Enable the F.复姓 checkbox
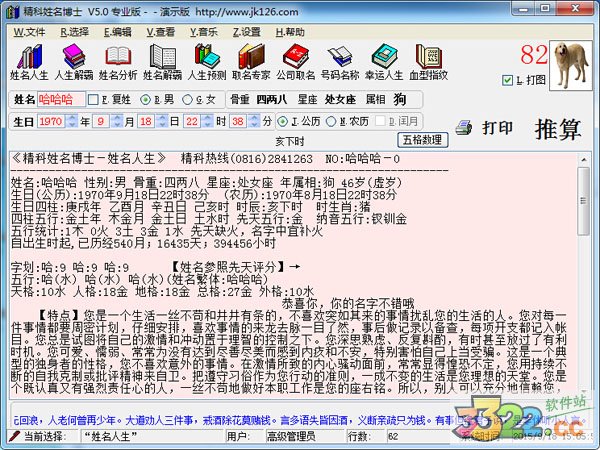Image resolution: width=600 pixels, height=450 pixels. point(93,100)
